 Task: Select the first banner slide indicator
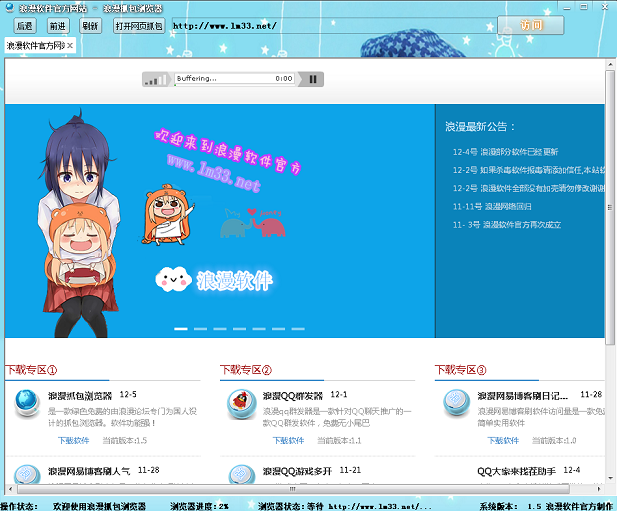pyautogui.click(x=181, y=329)
